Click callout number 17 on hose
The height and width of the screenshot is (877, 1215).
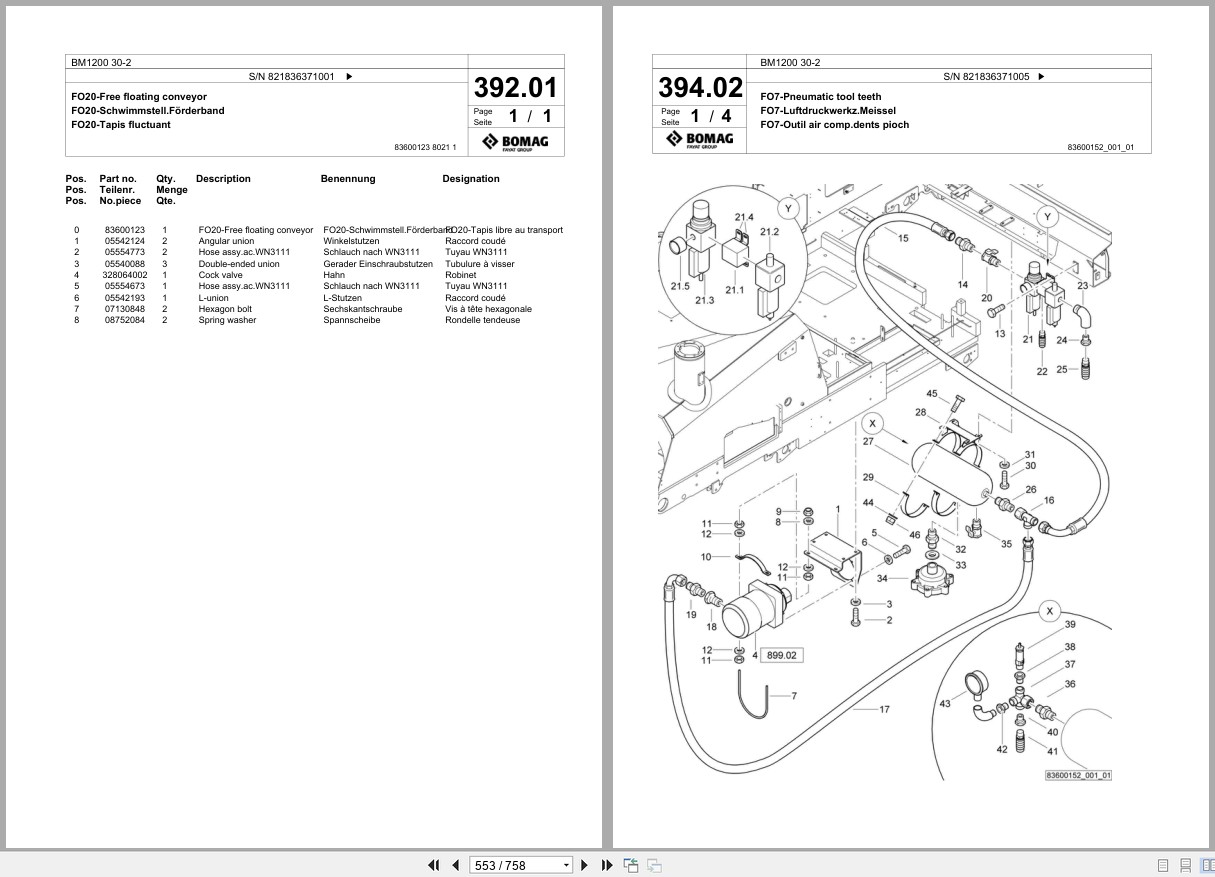click(884, 710)
